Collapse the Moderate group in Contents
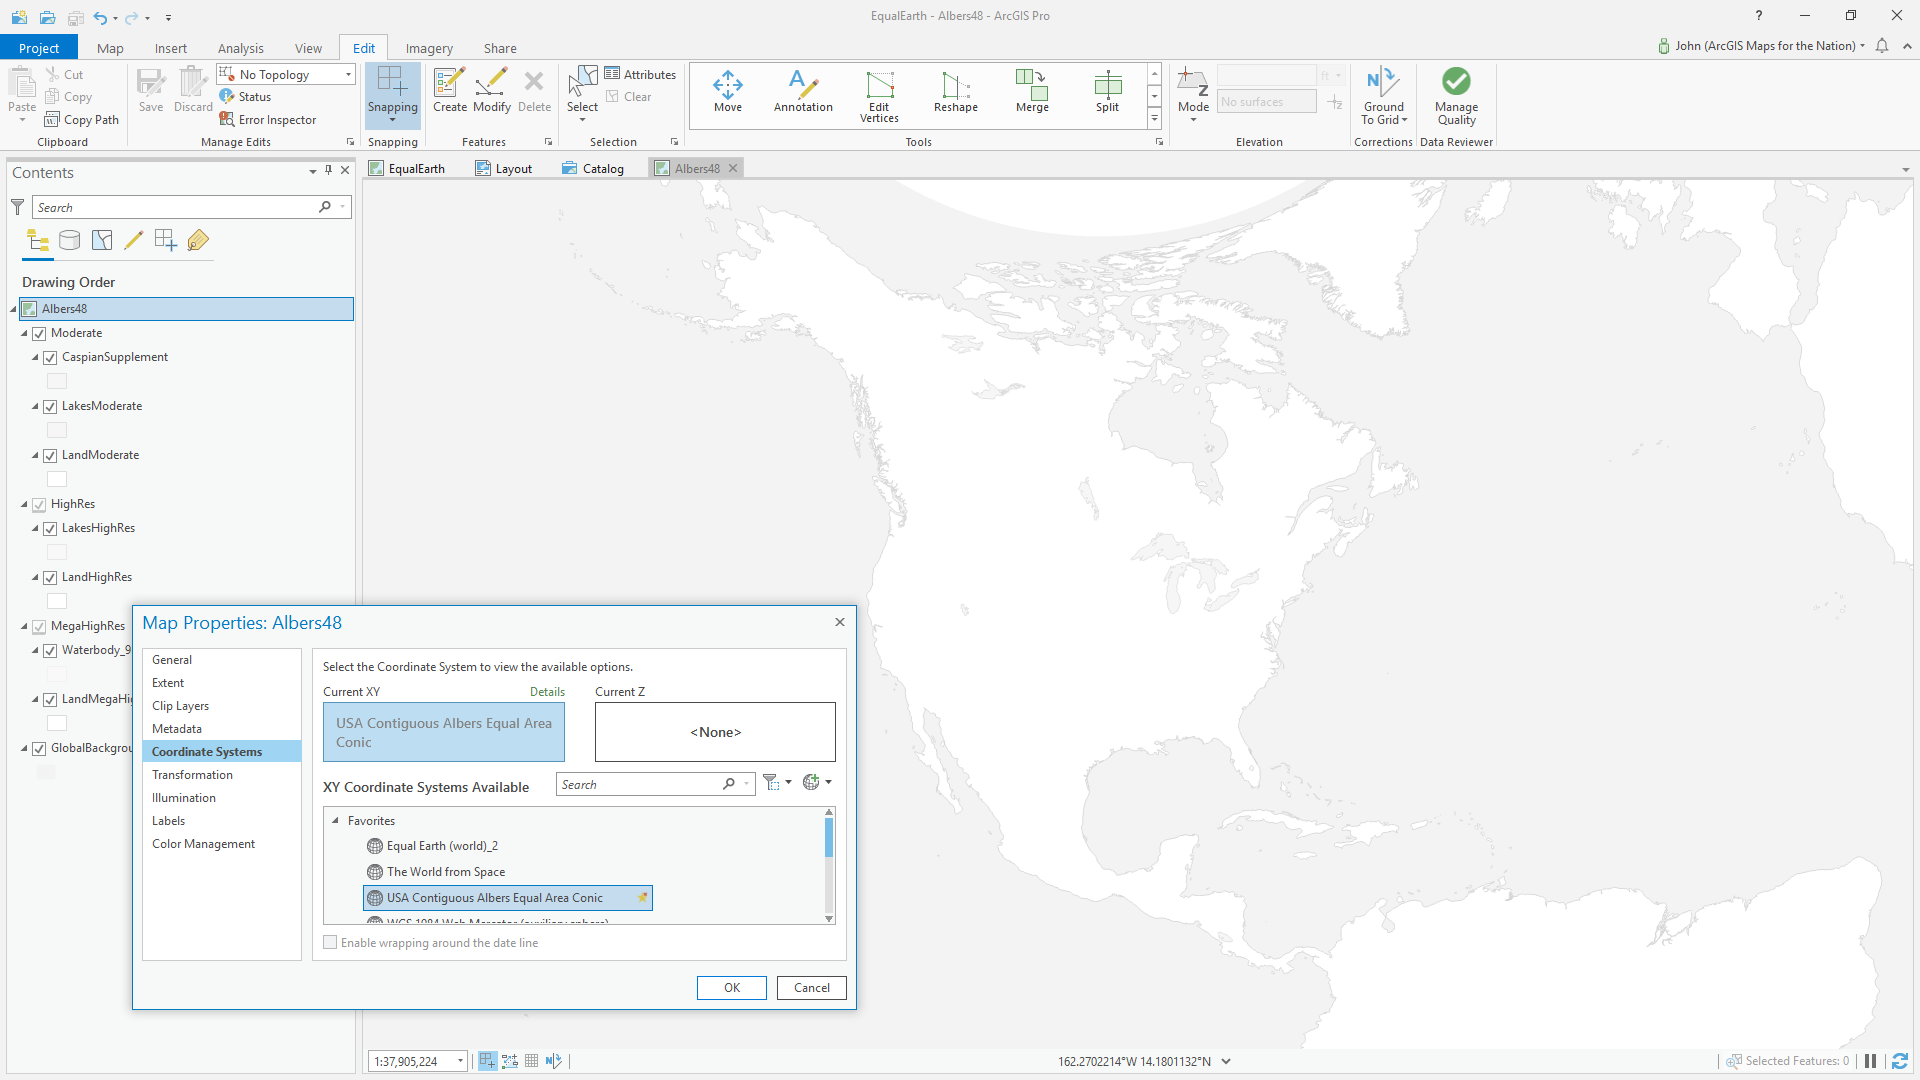1920x1080 pixels. click(x=24, y=333)
